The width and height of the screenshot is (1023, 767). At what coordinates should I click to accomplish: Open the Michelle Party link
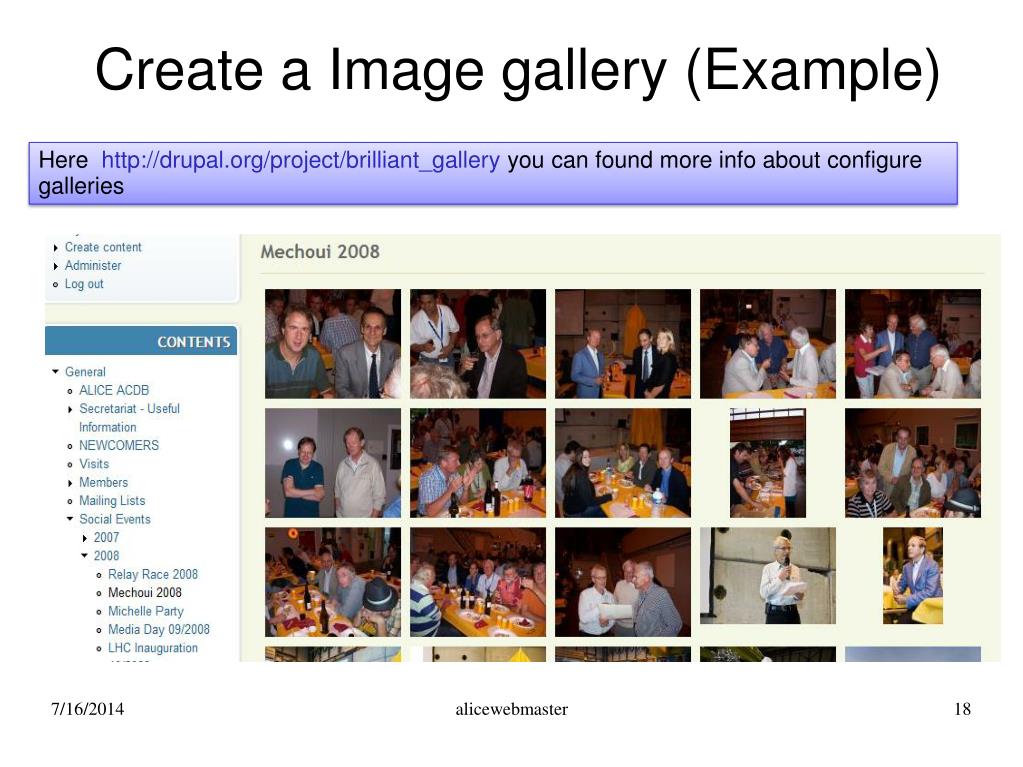[145, 611]
